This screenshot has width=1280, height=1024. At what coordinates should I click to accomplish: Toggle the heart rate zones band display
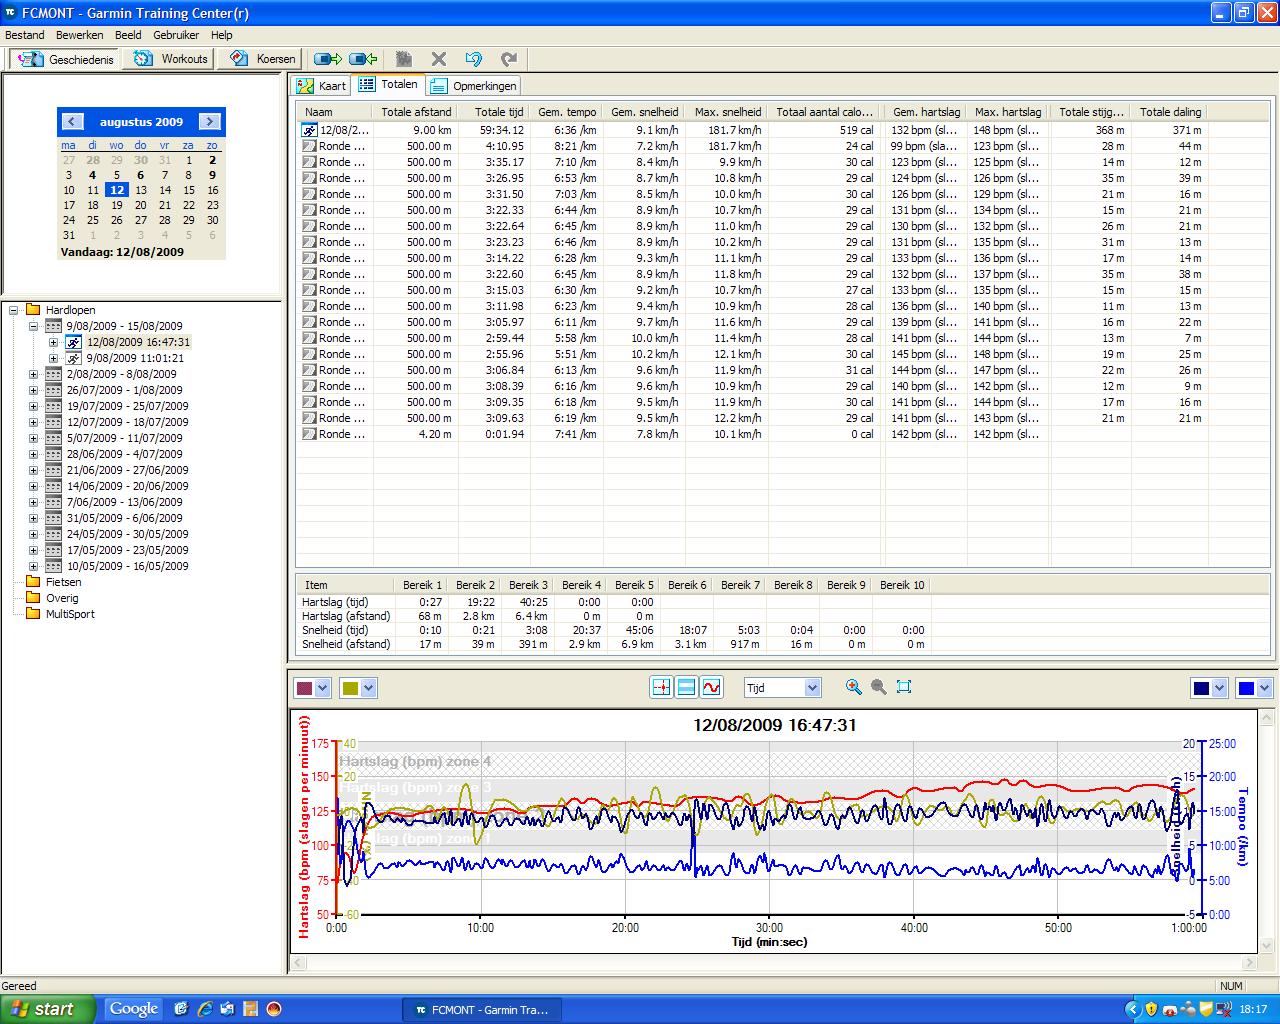[686, 687]
